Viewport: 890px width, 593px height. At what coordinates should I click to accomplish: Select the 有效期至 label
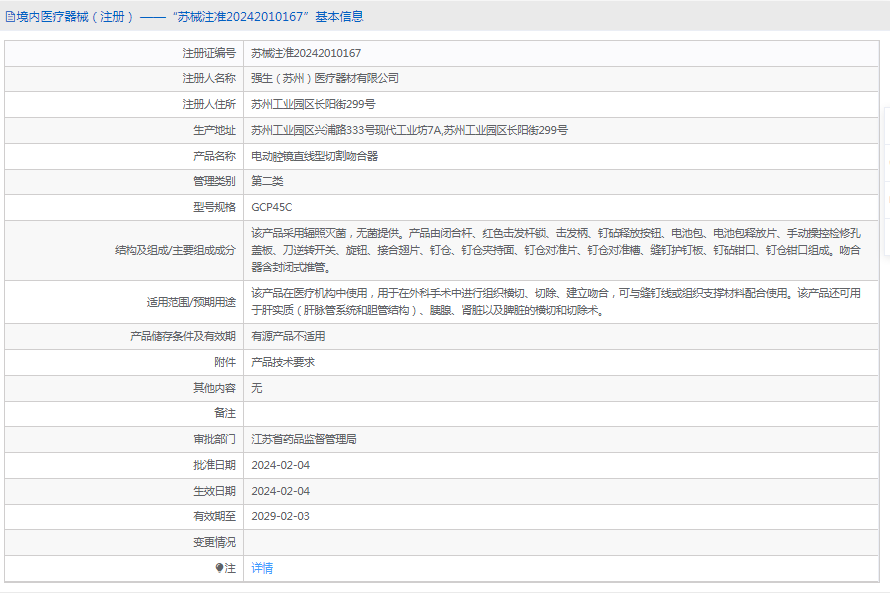tap(214, 516)
